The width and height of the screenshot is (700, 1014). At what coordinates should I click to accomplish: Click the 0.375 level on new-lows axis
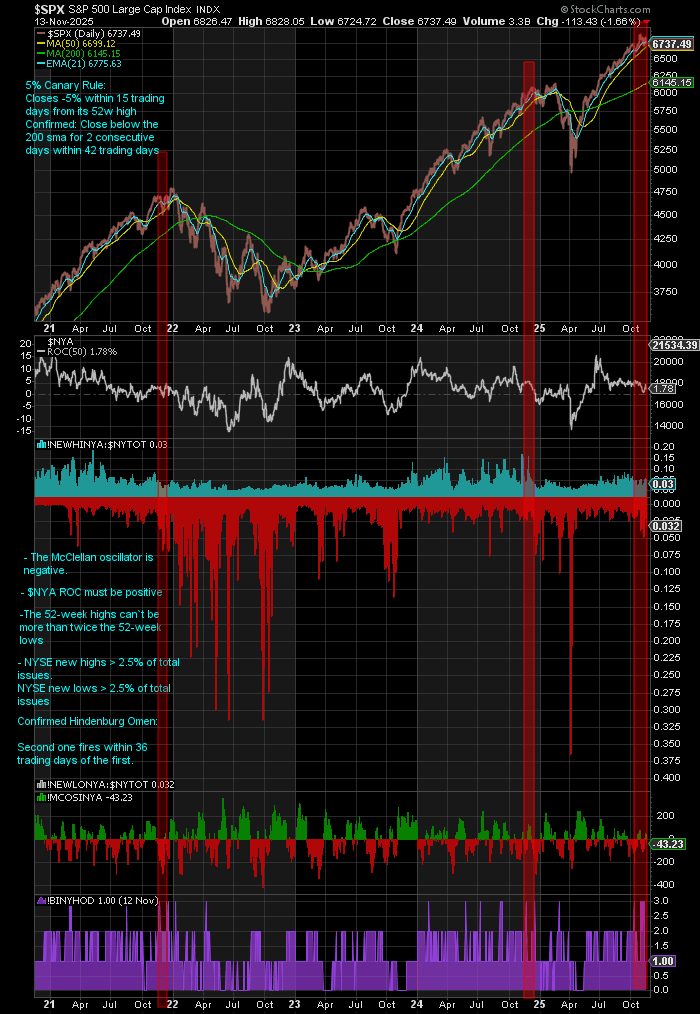pyautogui.click(x=665, y=760)
